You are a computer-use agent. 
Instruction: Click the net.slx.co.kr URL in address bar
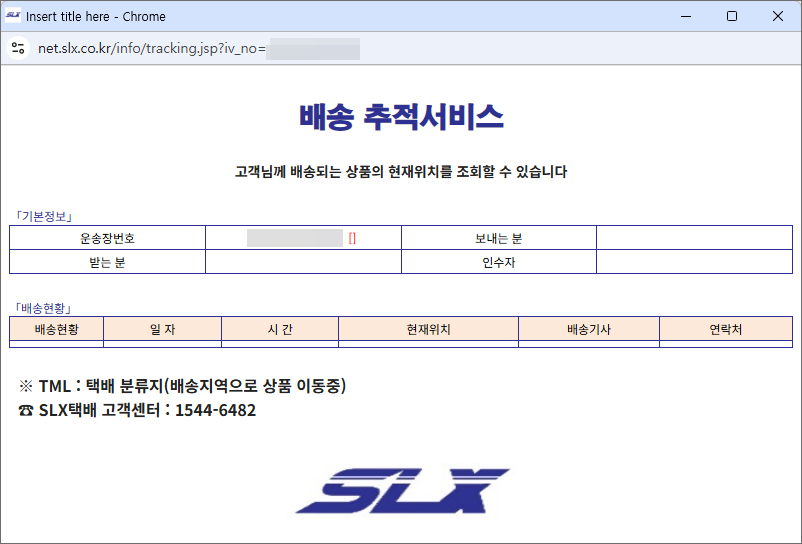click(152, 49)
